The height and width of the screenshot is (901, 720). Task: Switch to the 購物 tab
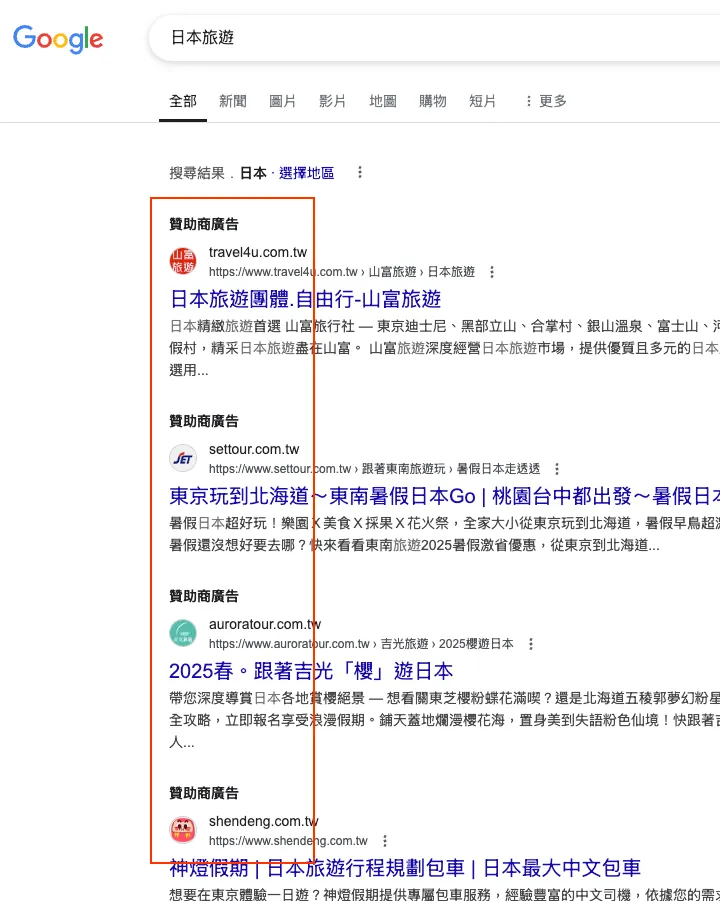coord(433,101)
